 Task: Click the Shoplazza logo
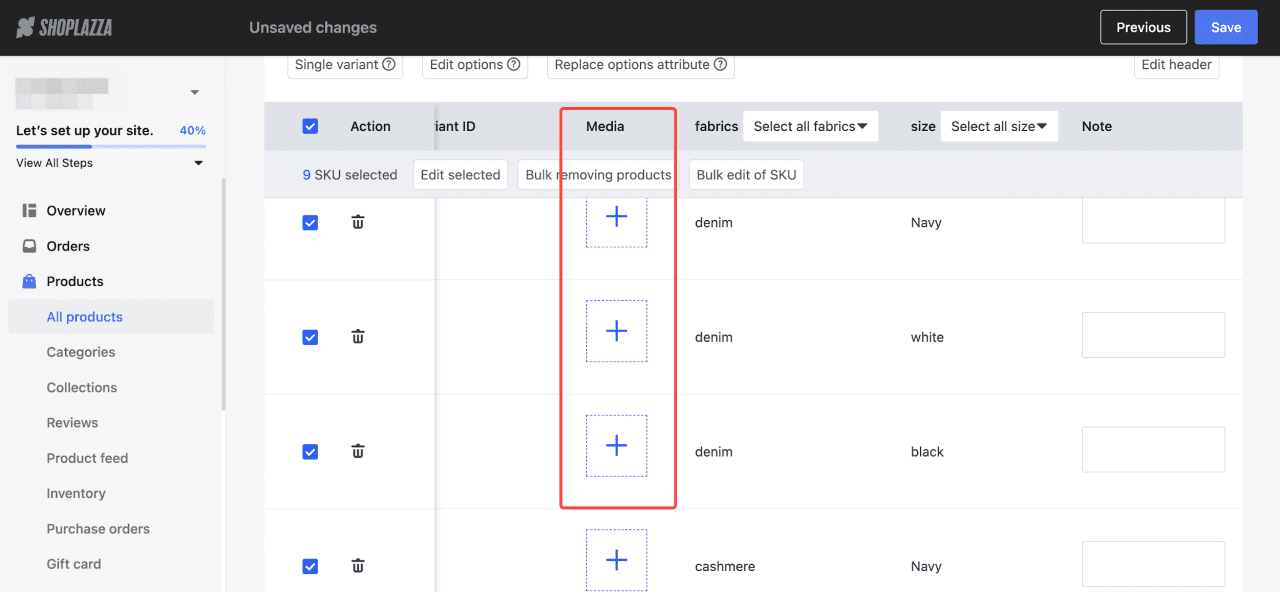coord(64,27)
